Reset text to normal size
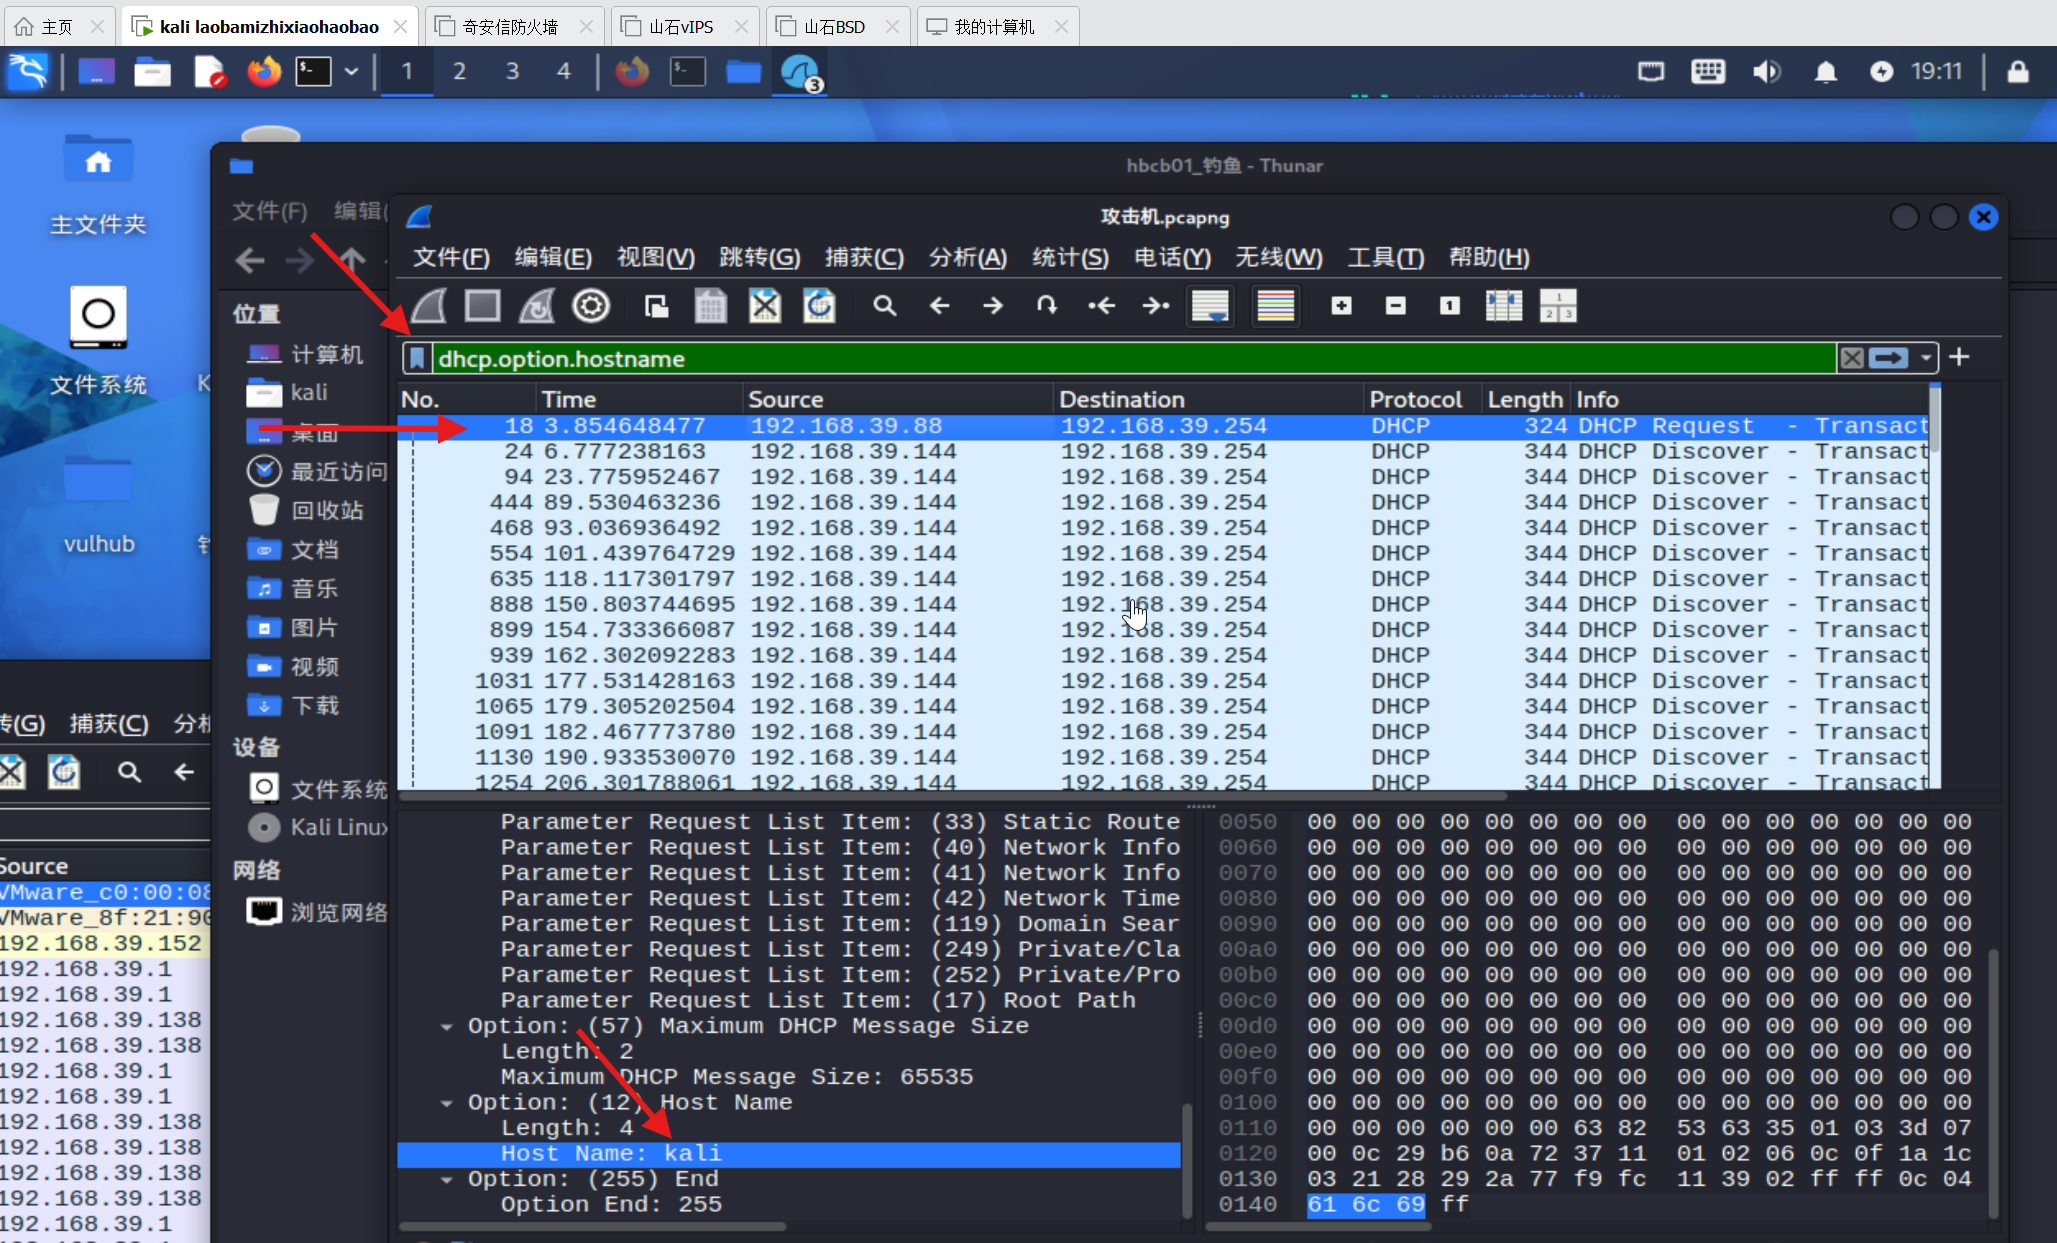This screenshot has height=1243, width=2057. [1449, 306]
